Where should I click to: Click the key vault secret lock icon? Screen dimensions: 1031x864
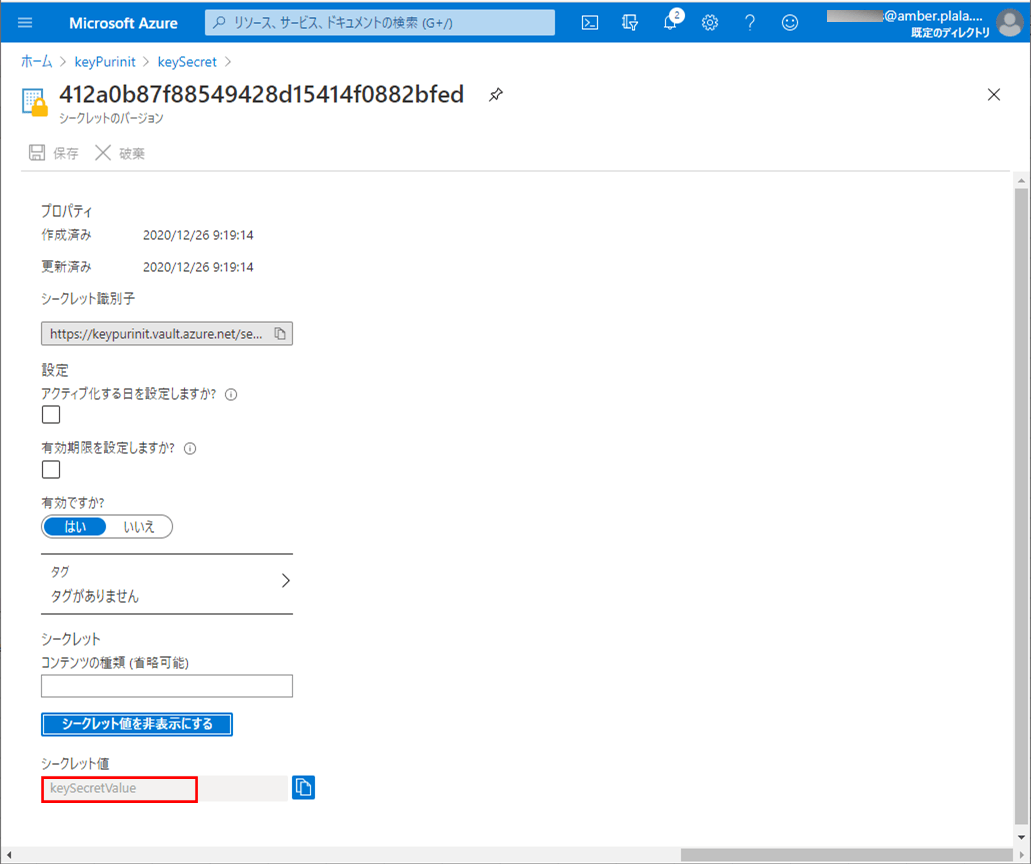pyautogui.click(x=35, y=102)
